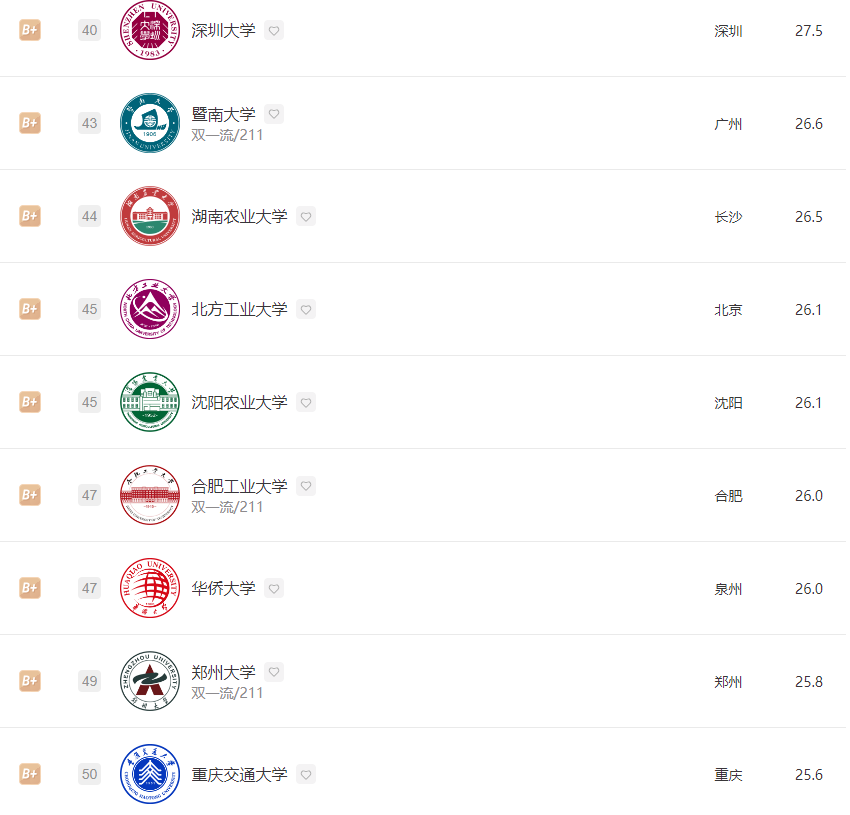Click Hefei University of Technology logo
This screenshot has width=850, height=815.
150,495
